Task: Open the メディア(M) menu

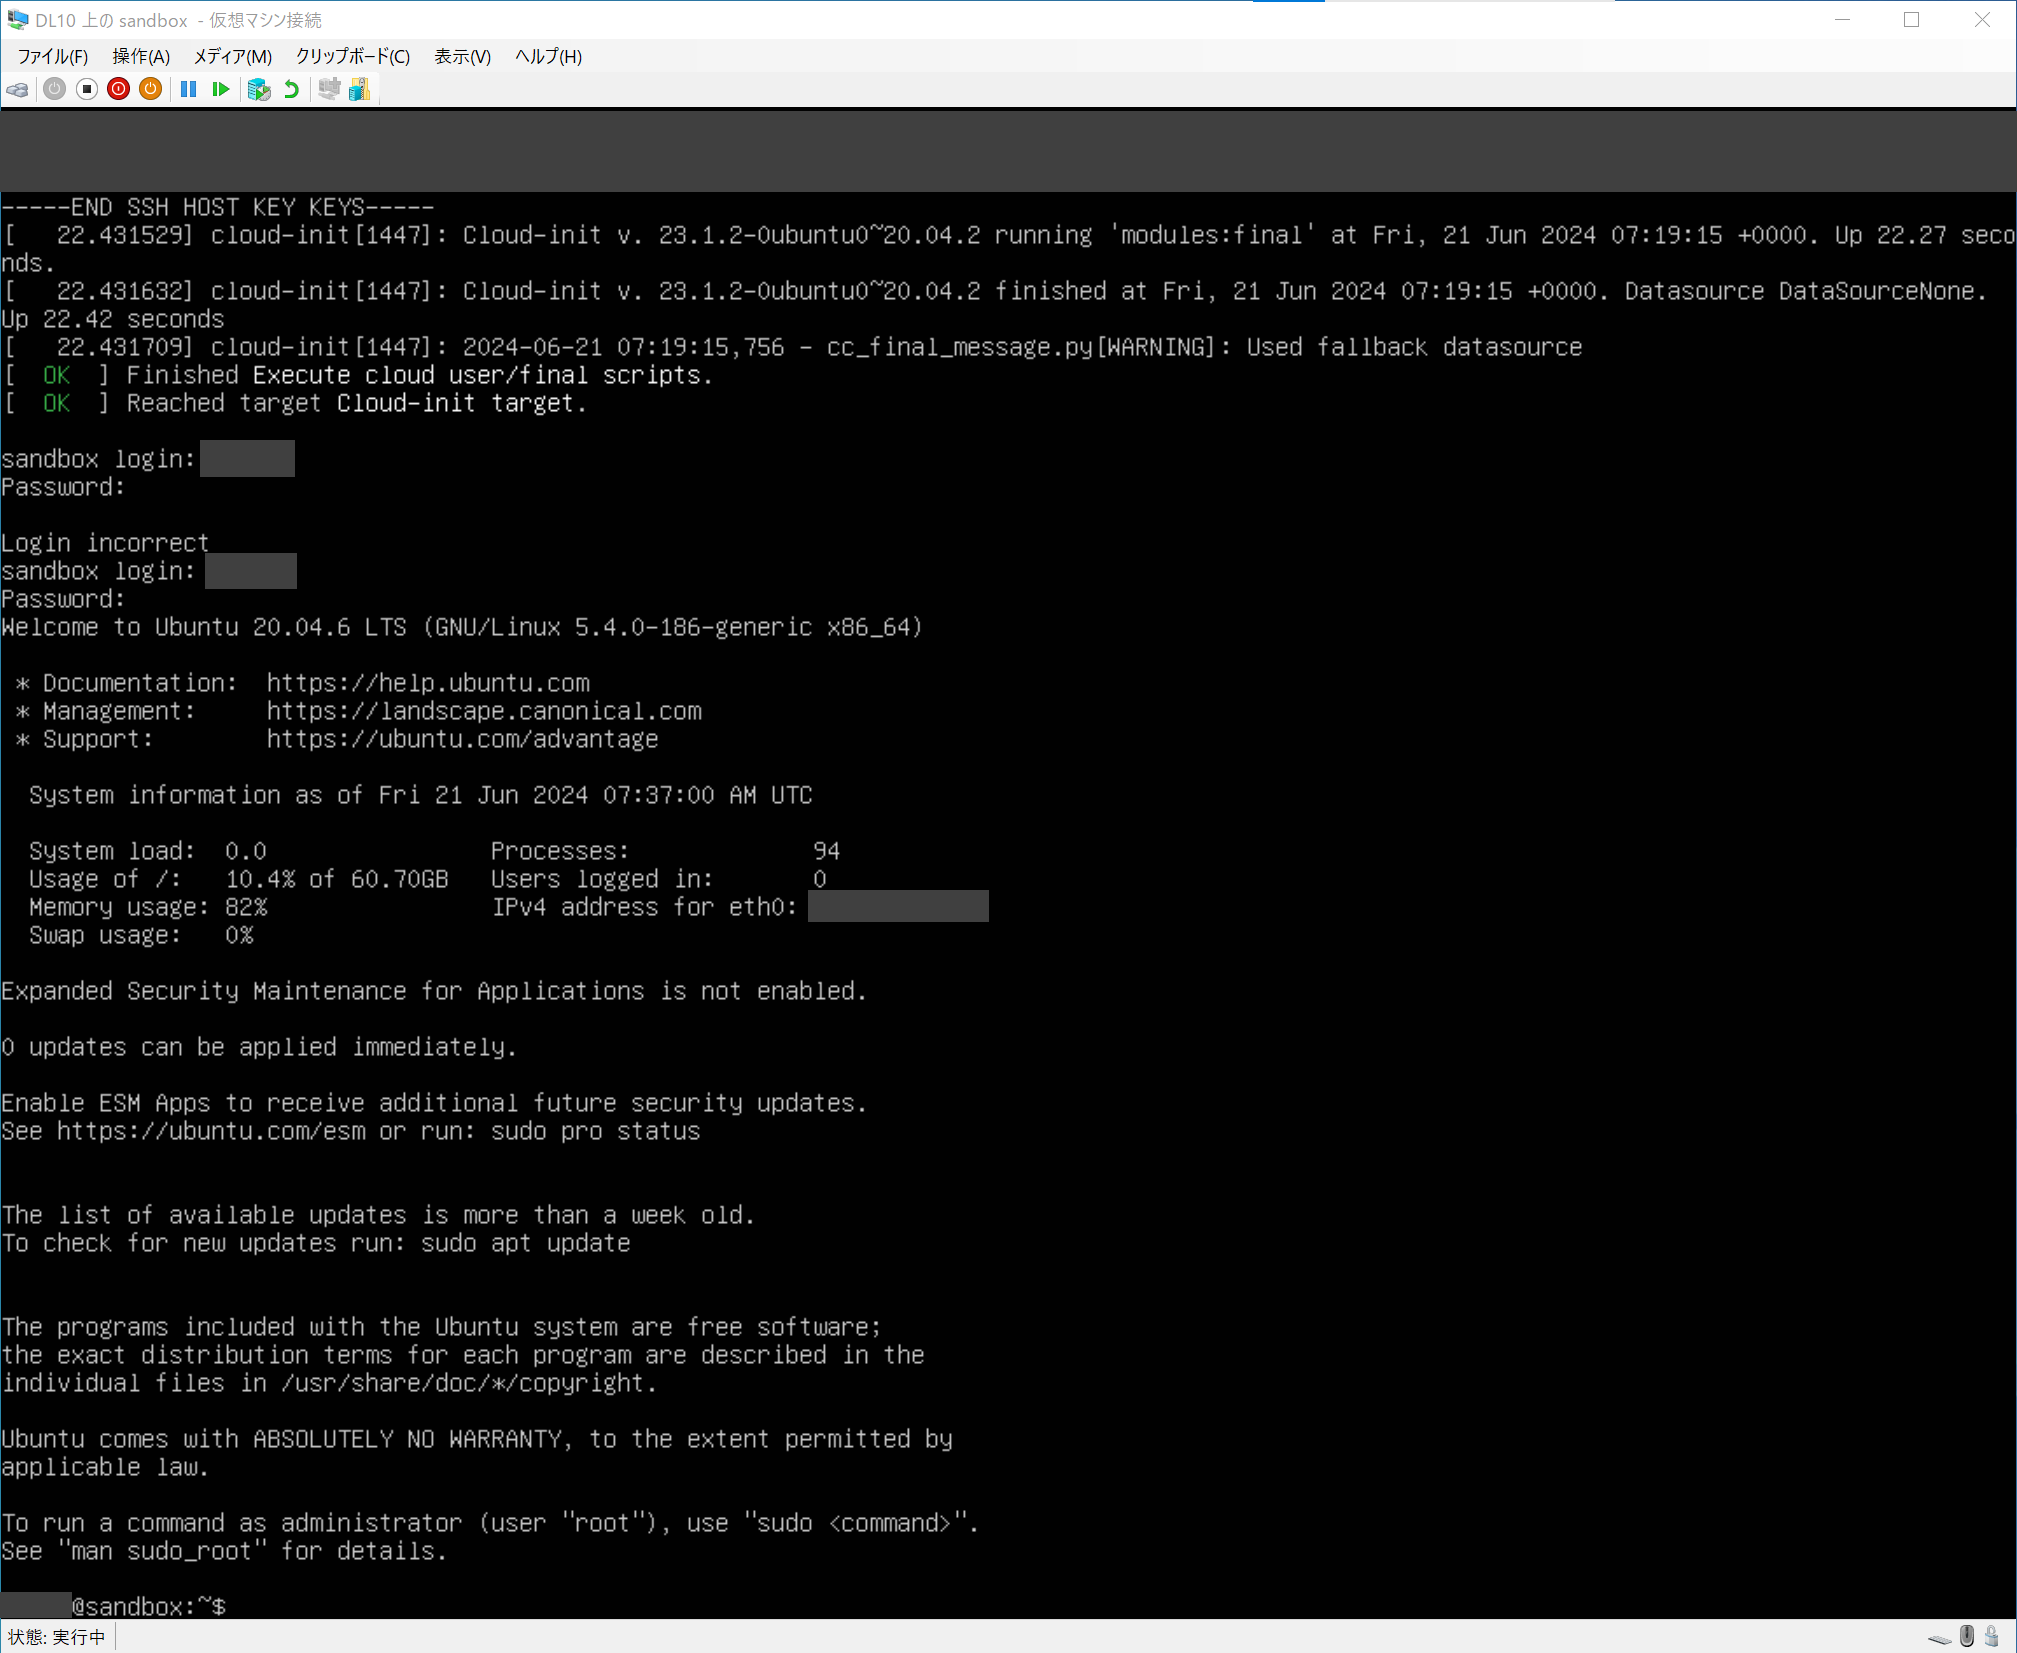Action: pyautogui.click(x=232, y=56)
